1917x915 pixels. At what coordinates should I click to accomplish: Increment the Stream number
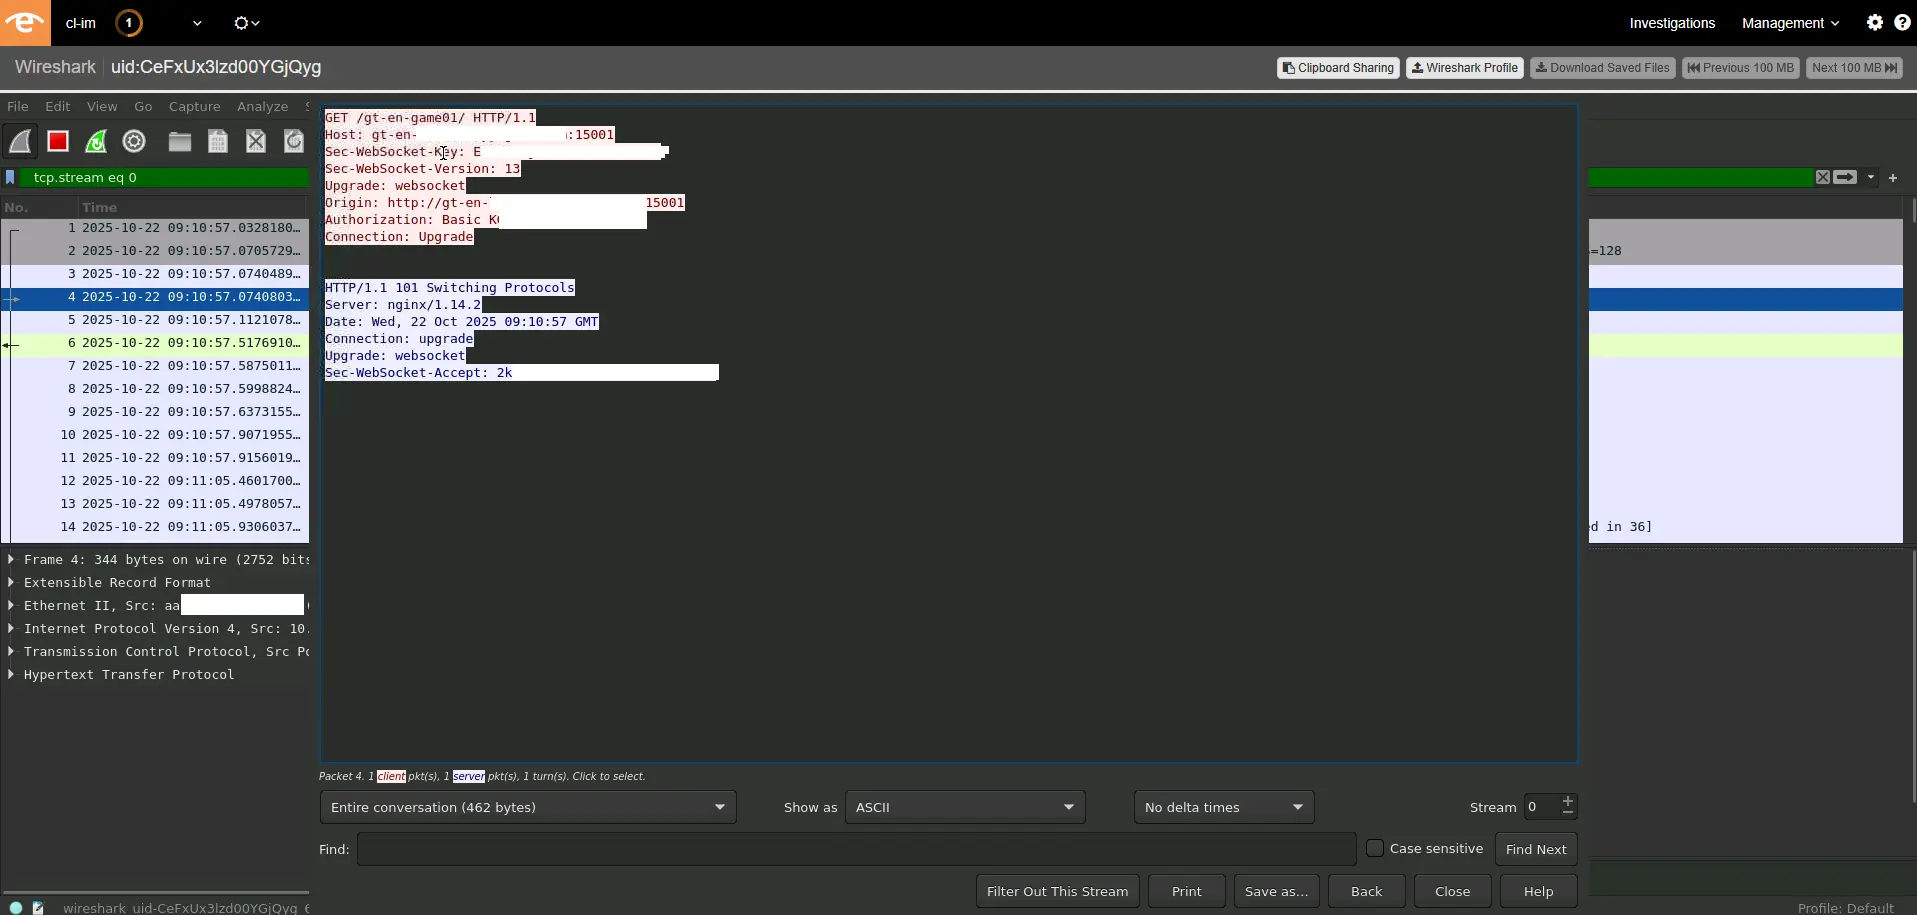1566,800
